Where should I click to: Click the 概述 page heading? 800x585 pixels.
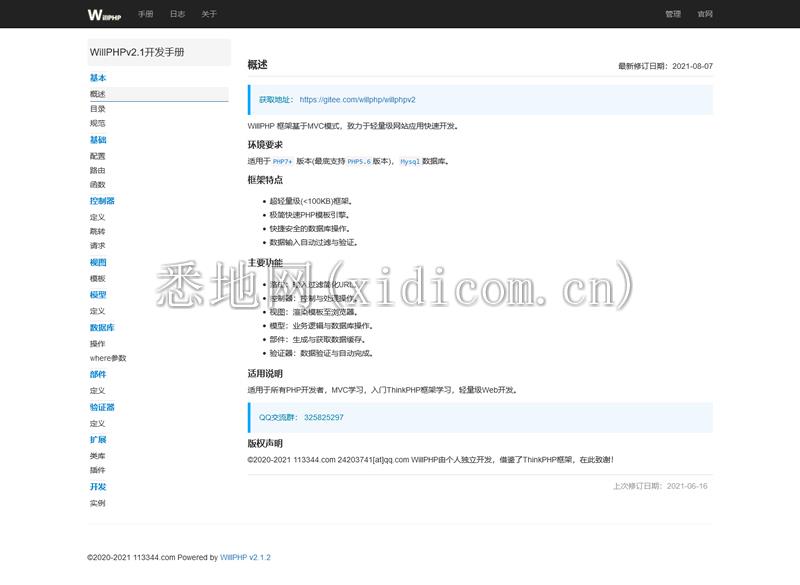(257, 65)
